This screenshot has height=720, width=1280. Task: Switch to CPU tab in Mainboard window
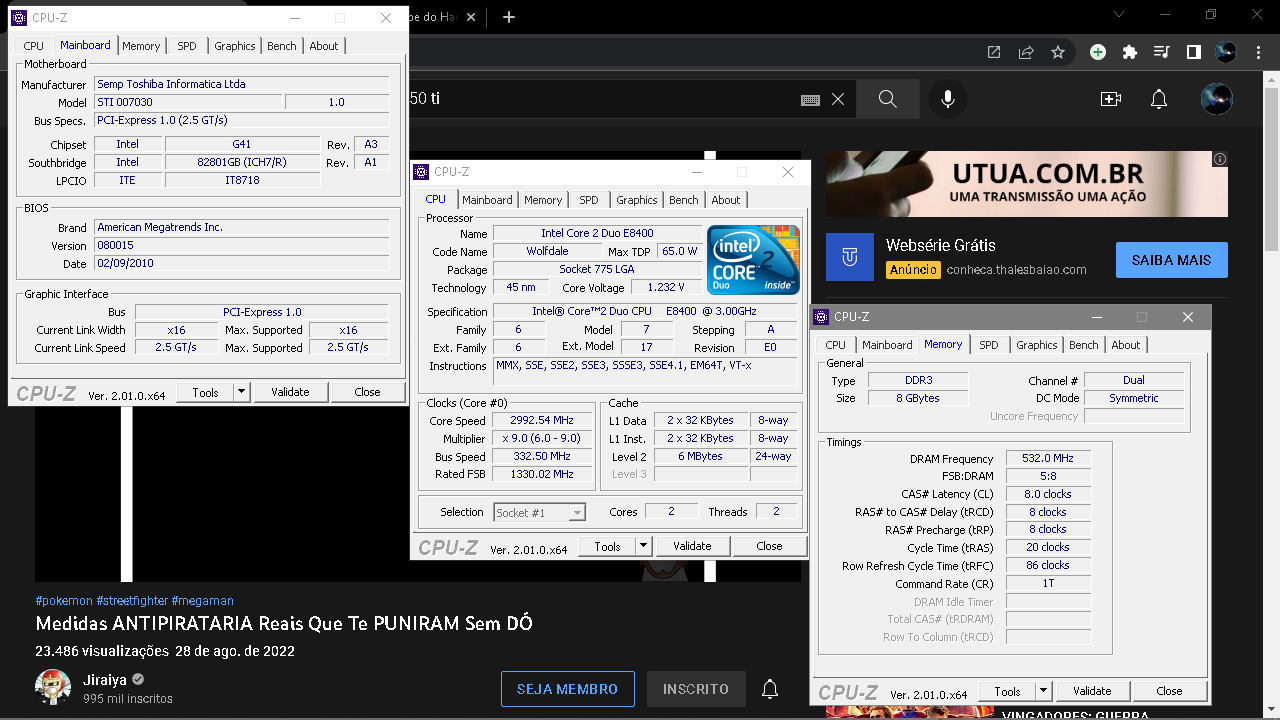click(34, 46)
